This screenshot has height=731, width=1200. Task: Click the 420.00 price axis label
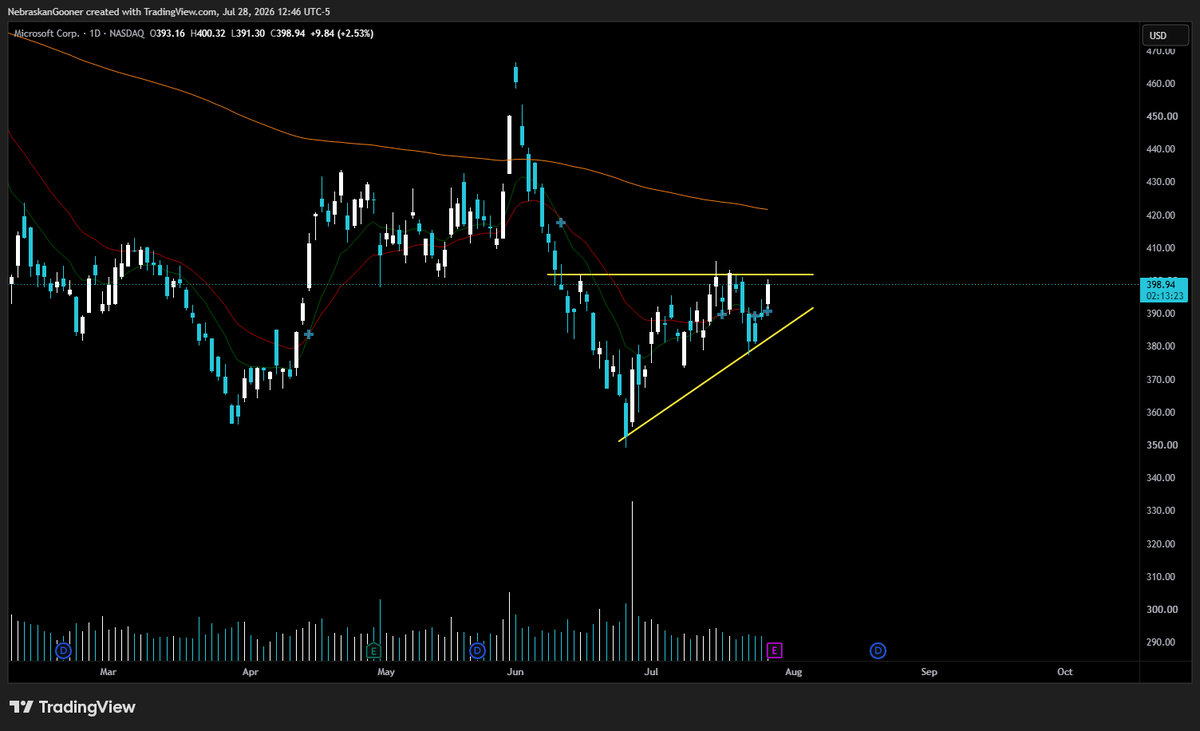(1160, 216)
